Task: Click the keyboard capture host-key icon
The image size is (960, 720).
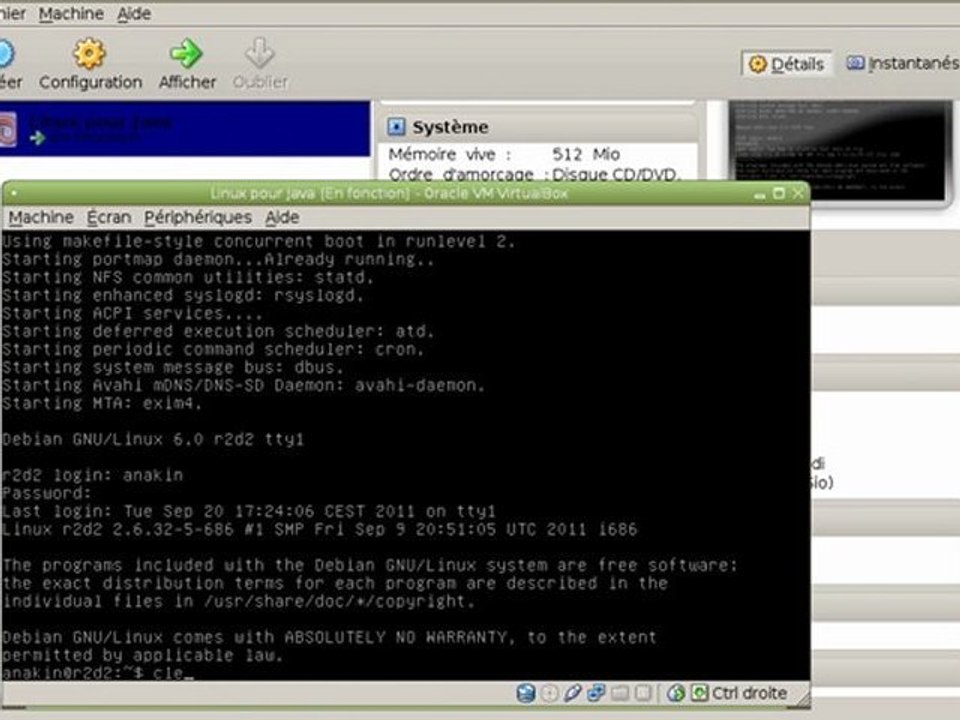Action: coord(699,693)
